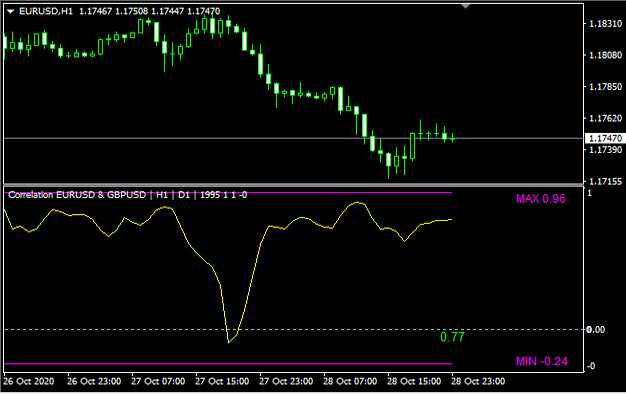Click the lower magenta MIN line
Image resolution: width=626 pixels, height=394 pixels.
click(228, 364)
